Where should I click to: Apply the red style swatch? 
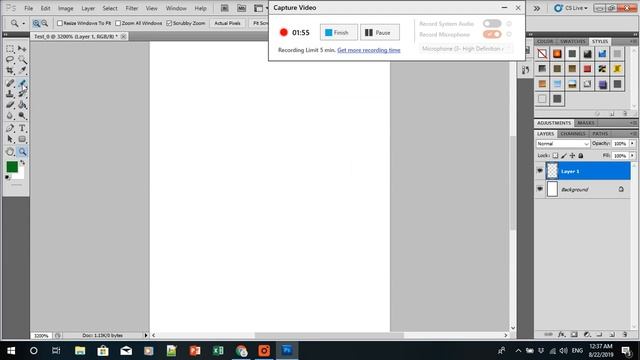point(587,69)
